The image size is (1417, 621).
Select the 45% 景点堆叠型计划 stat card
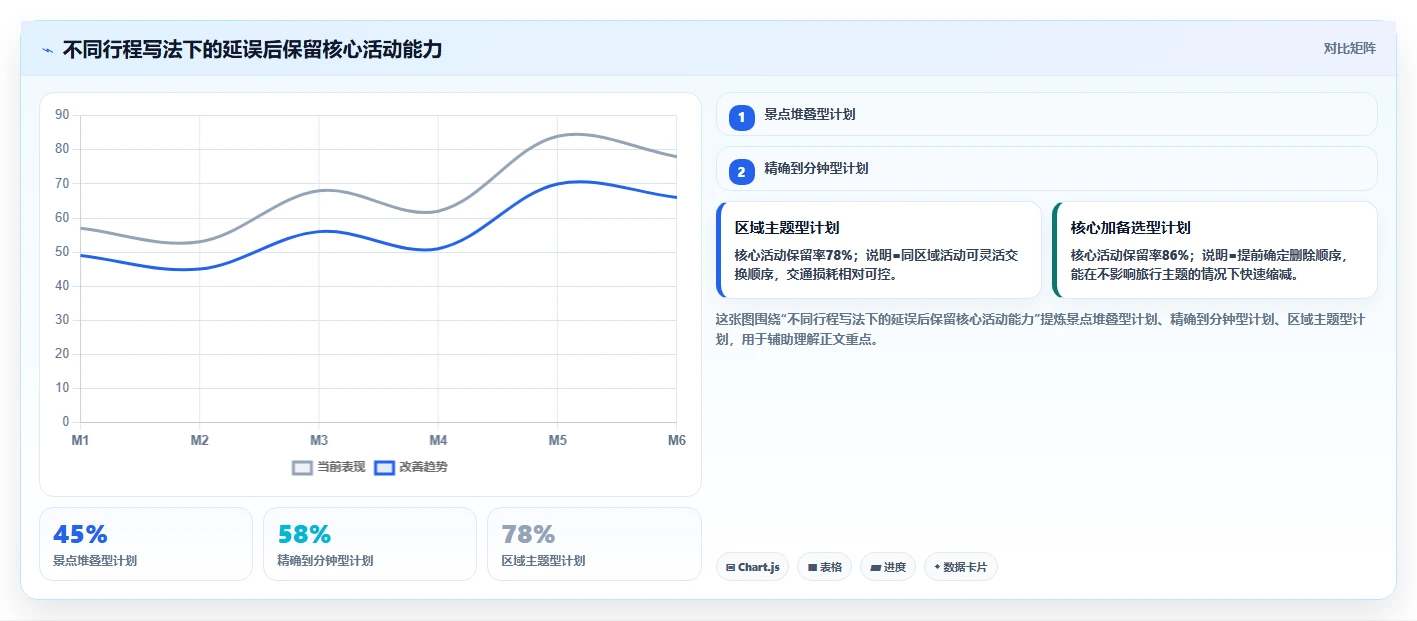pos(146,544)
